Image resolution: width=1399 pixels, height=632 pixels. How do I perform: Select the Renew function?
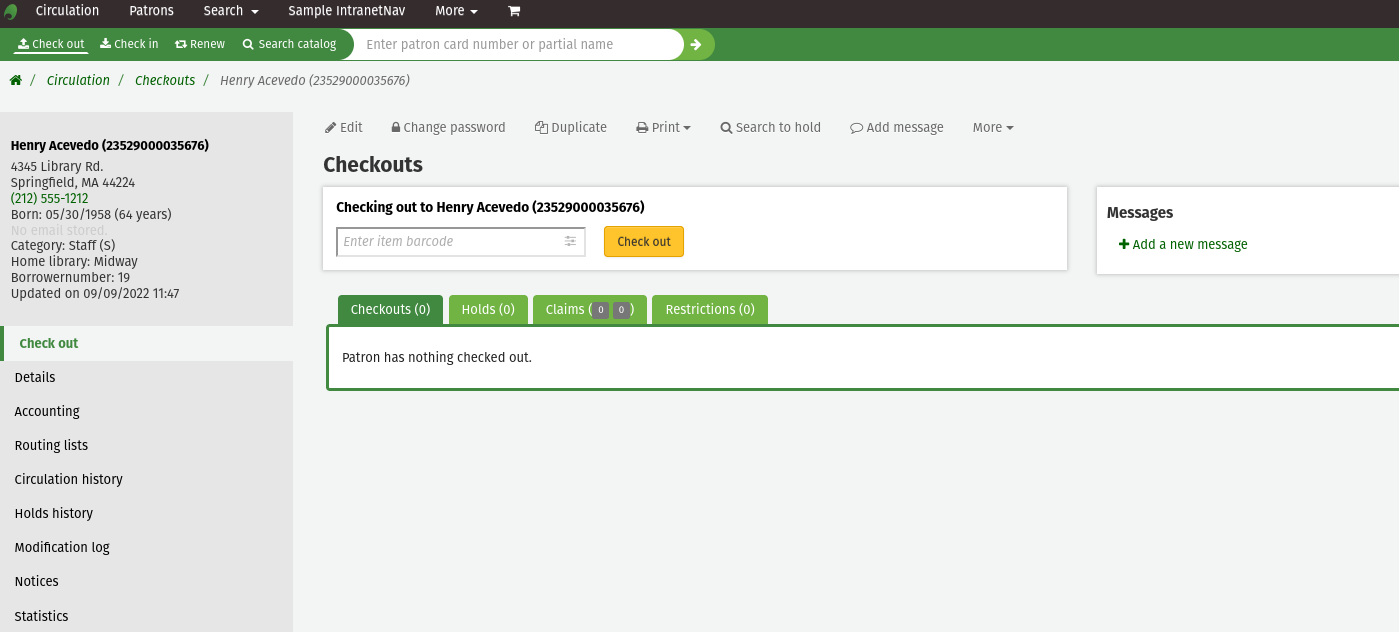point(199,44)
